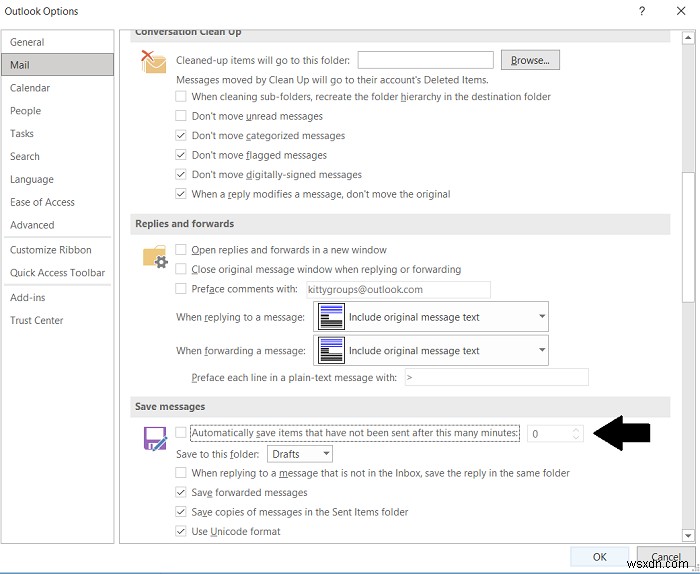Open the Quick Access Toolbar category

58,272
